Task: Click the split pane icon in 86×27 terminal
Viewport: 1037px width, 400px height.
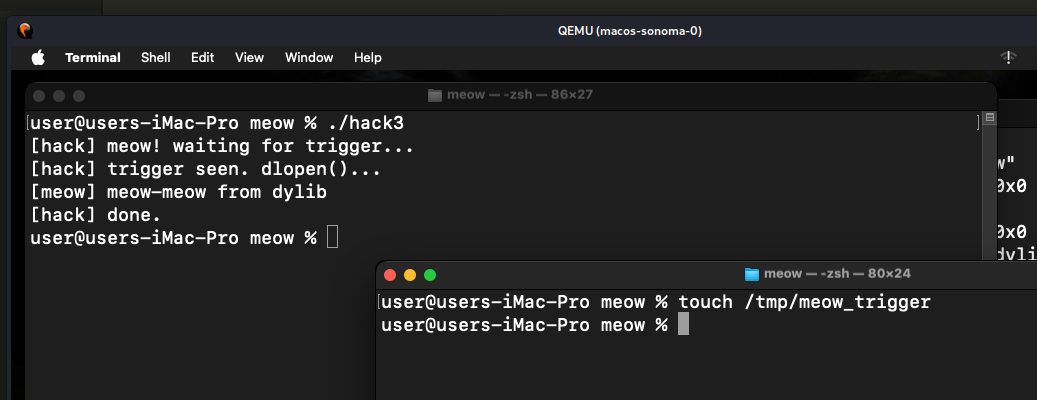Action: click(x=990, y=118)
